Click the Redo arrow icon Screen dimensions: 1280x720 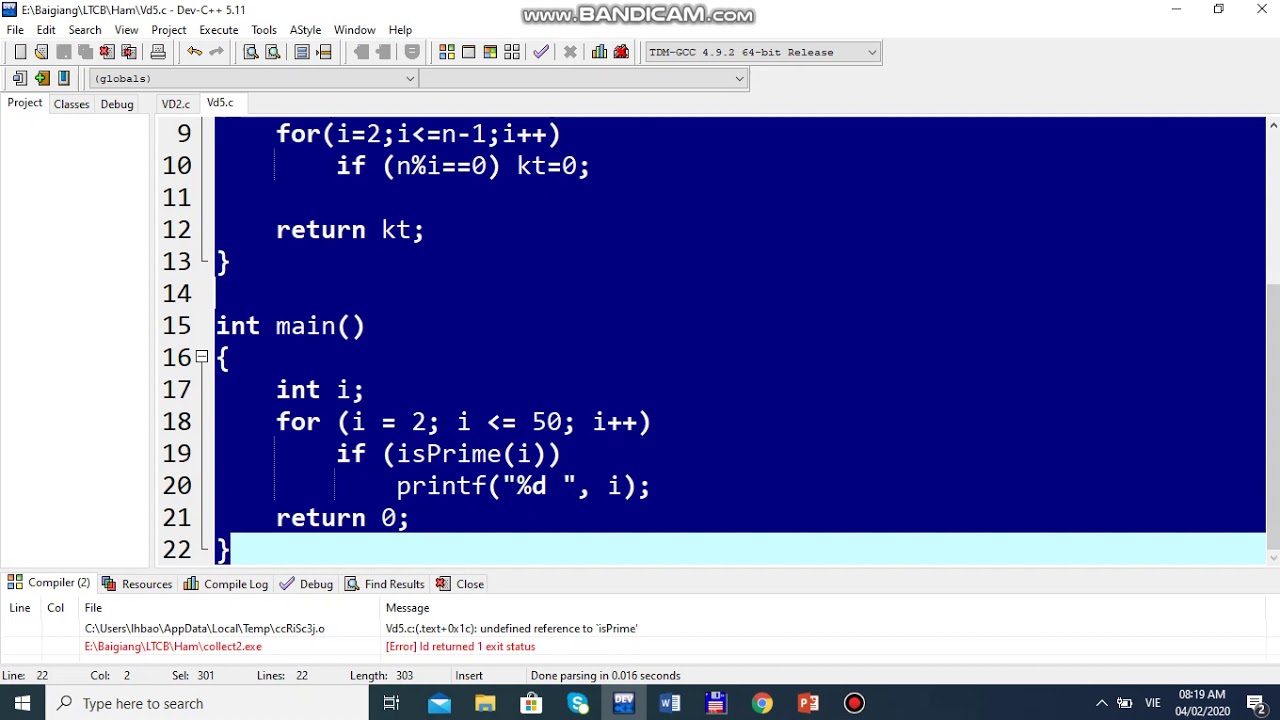point(216,52)
